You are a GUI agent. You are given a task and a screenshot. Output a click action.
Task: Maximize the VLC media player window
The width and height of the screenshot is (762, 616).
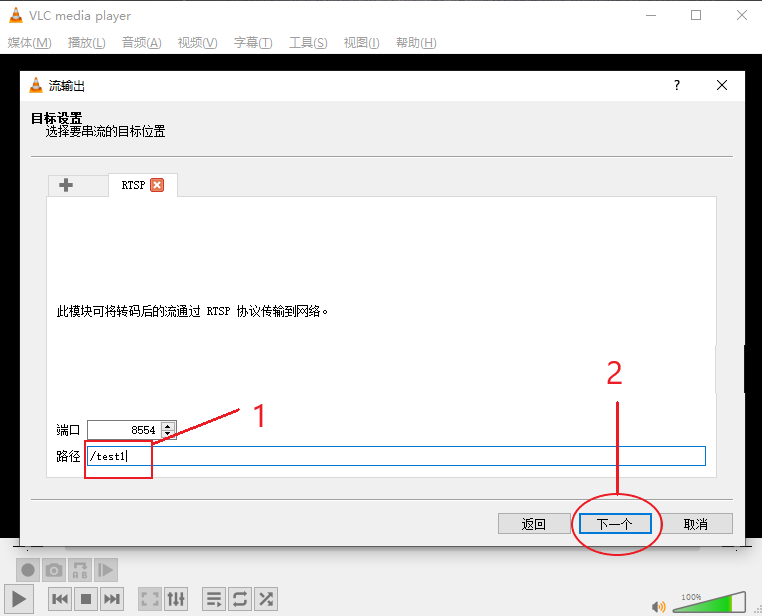tap(696, 16)
